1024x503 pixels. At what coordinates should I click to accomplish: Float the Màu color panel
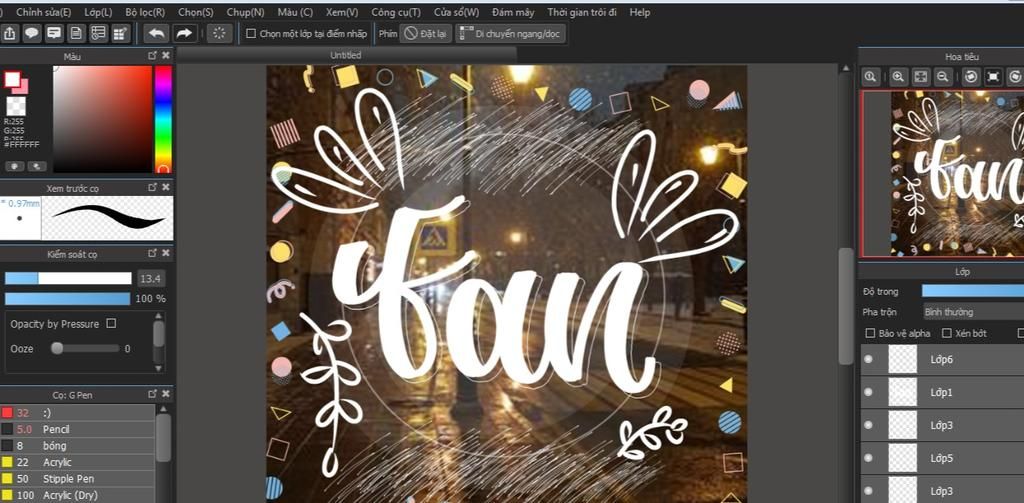(x=153, y=56)
